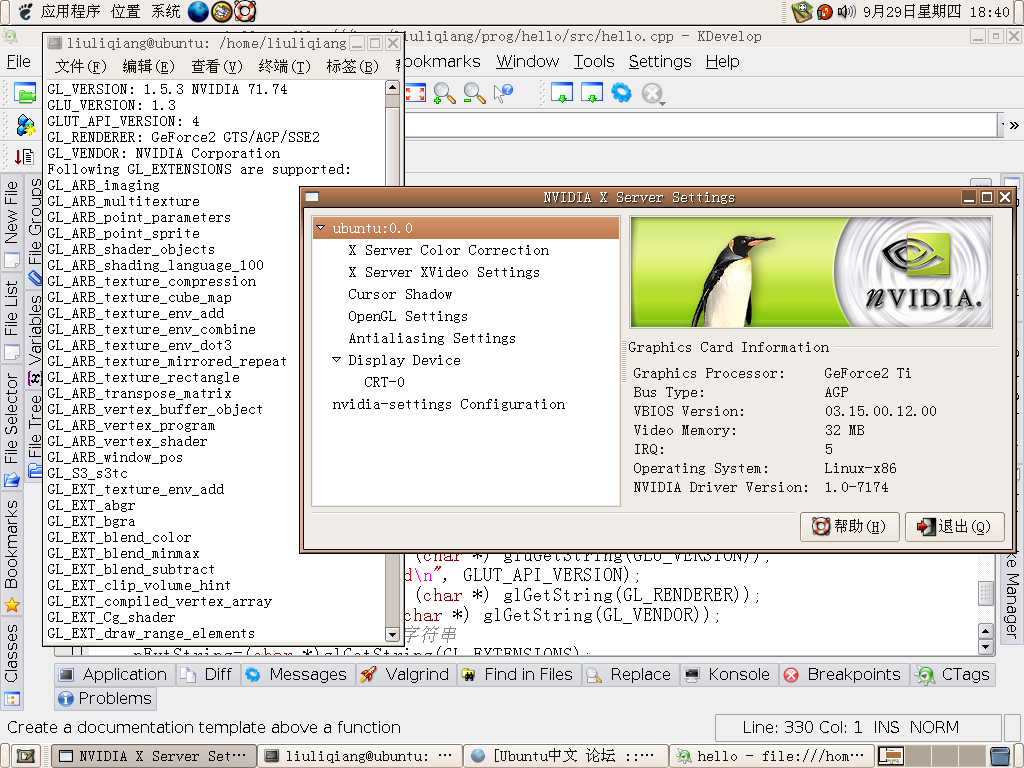The width and height of the screenshot is (1024, 768).
Task: Select CRT-0 display device
Action: pos(385,382)
